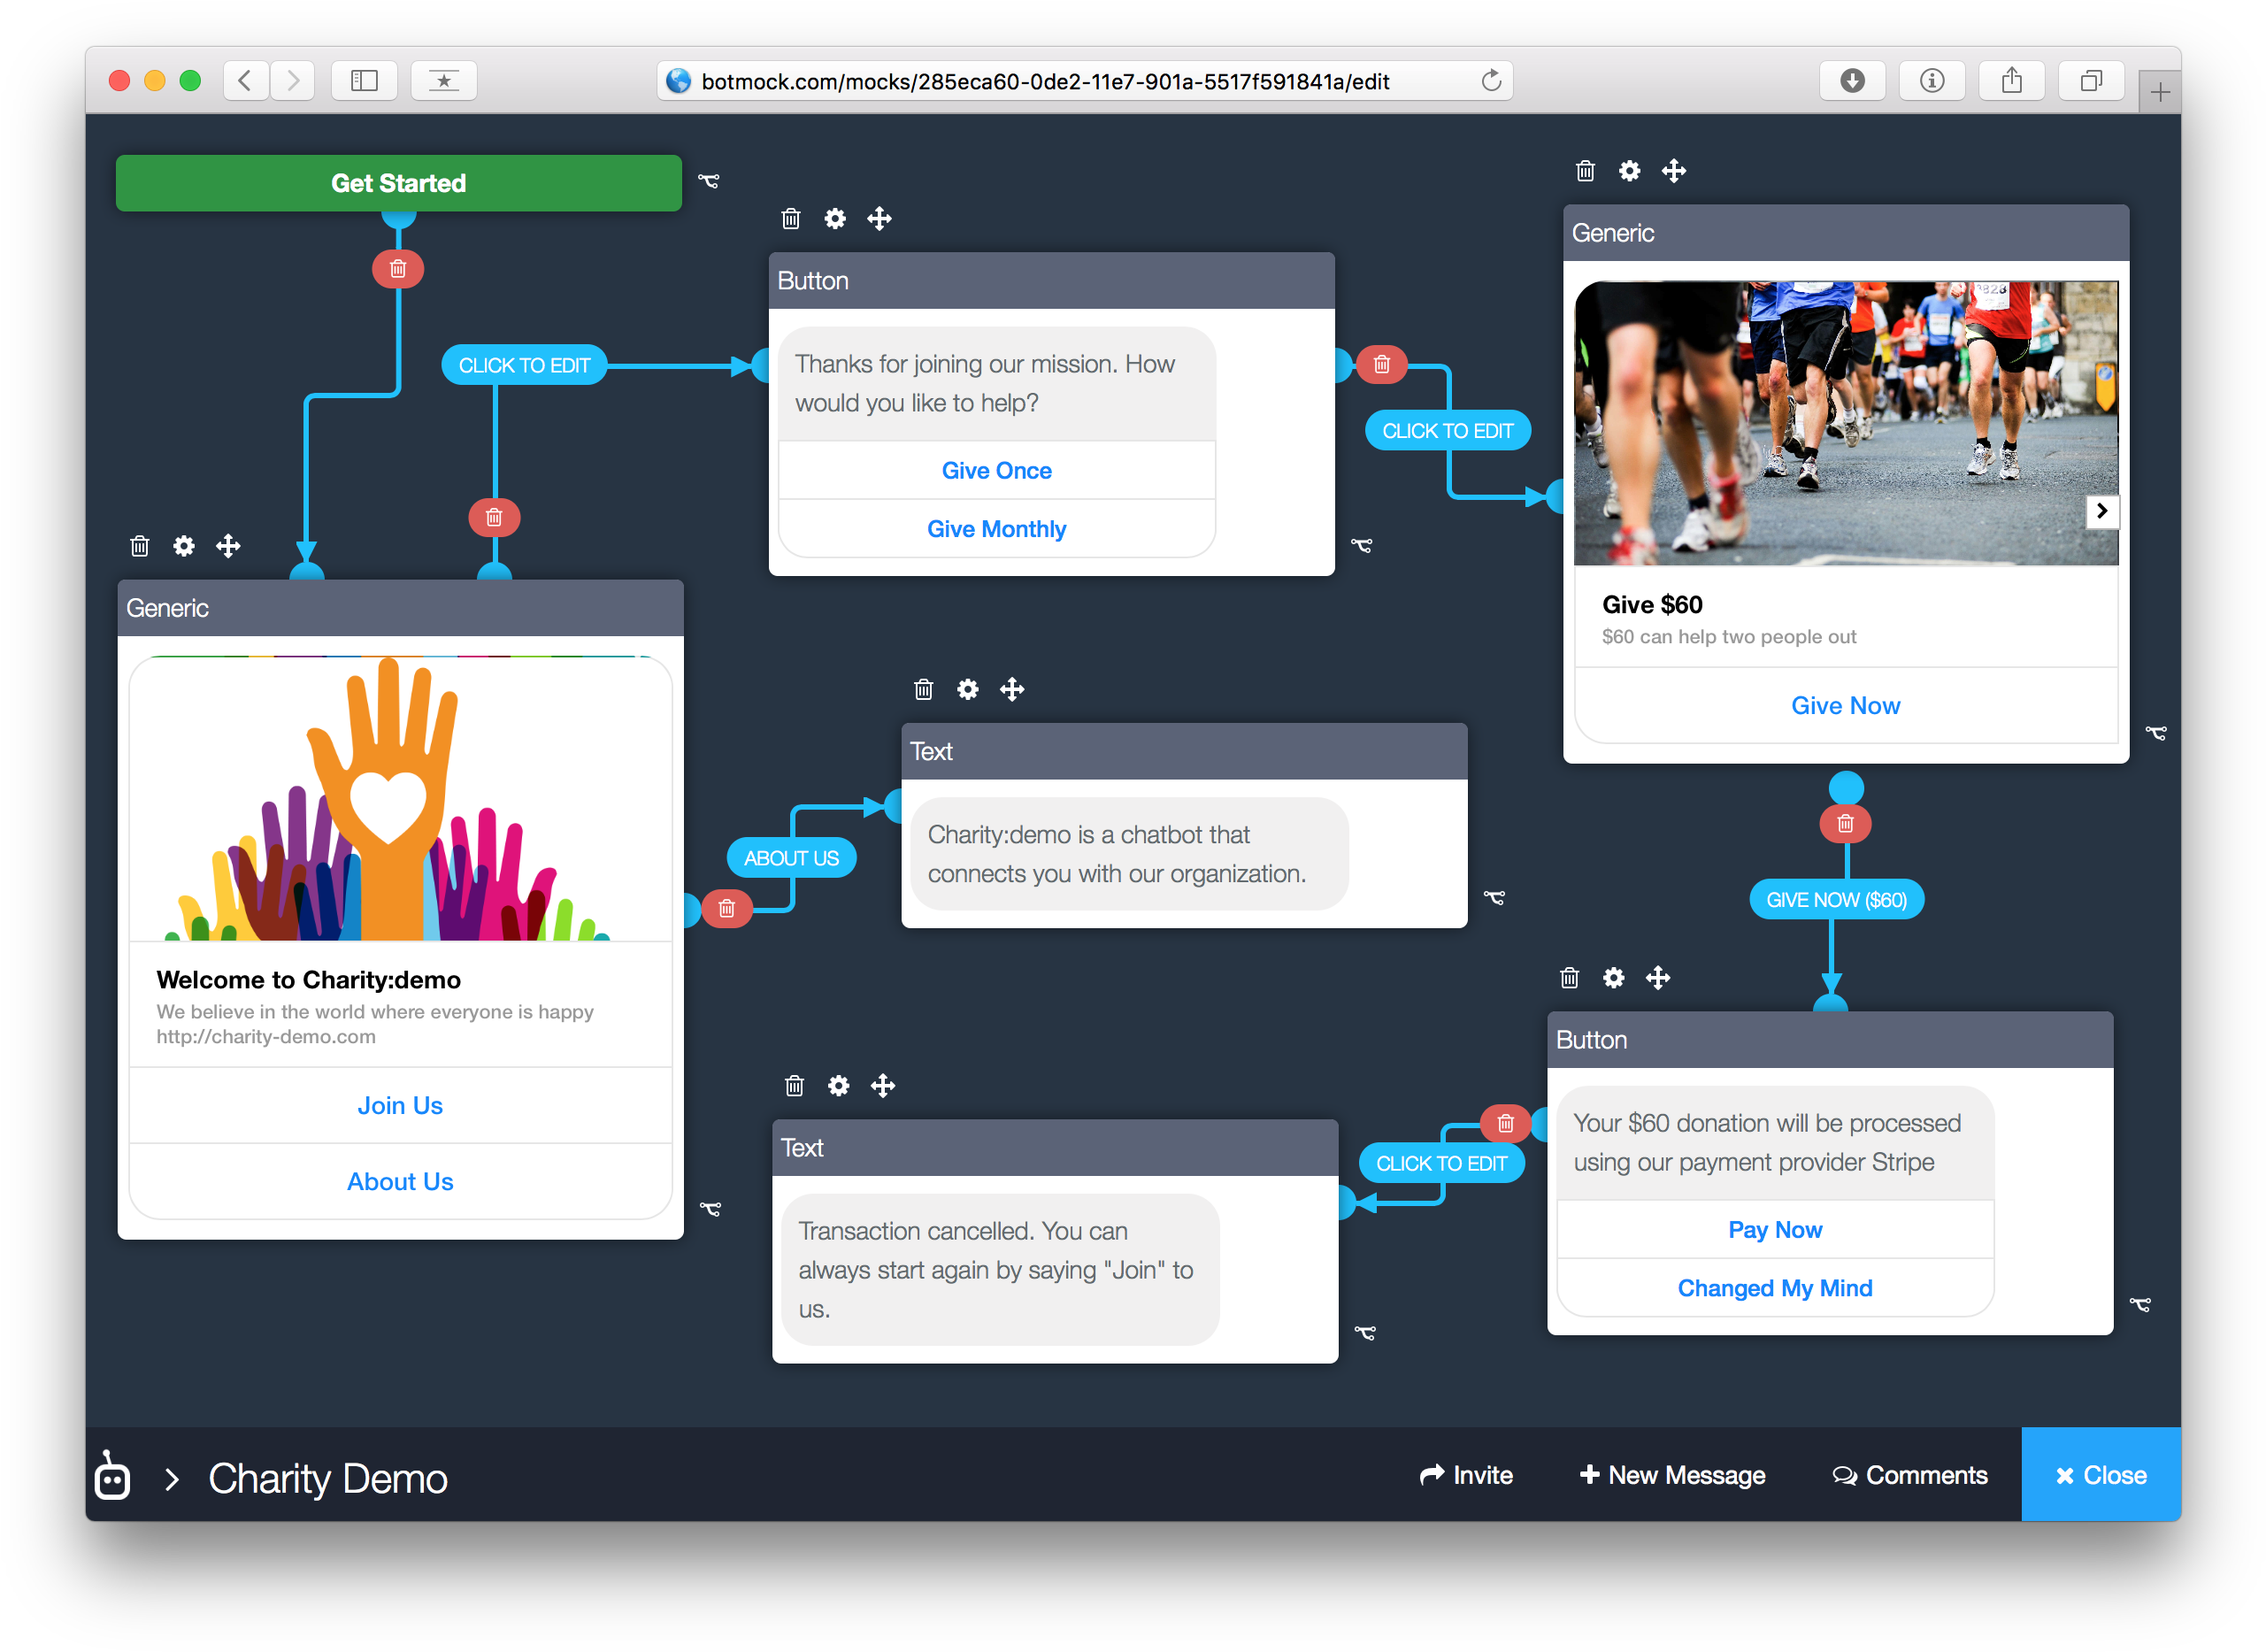Open Invite in bottom bar
Viewport: 2266px width, 1652px height.
tap(1466, 1476)
